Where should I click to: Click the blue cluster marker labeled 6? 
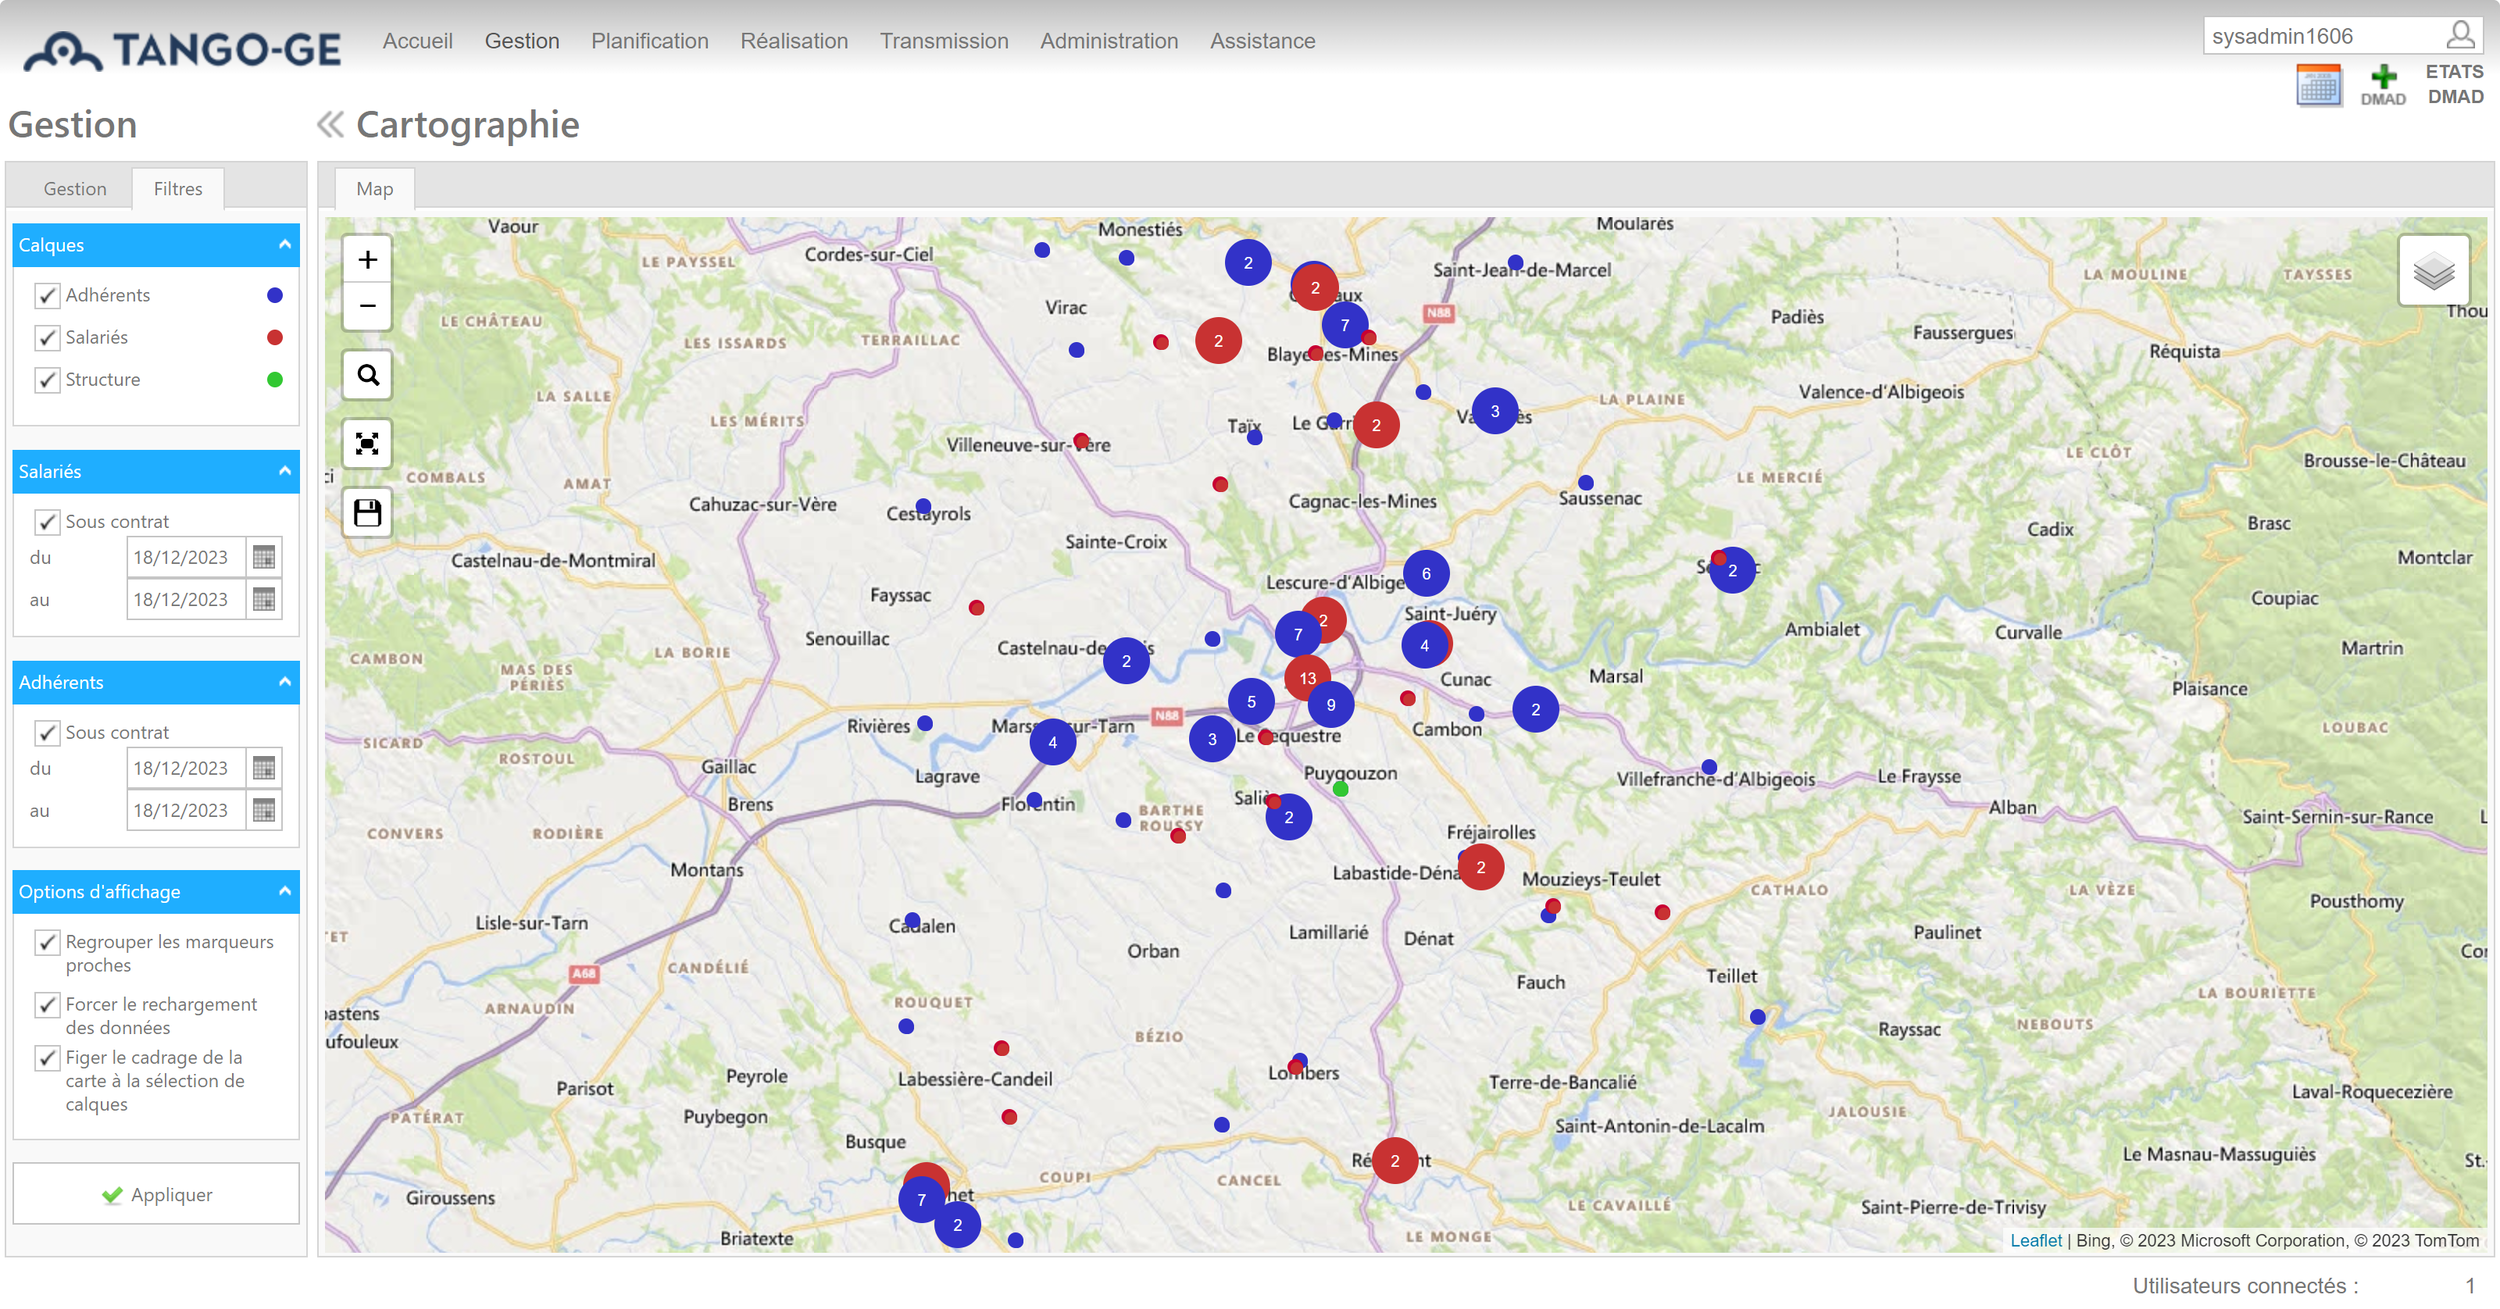pos(1426,574)
